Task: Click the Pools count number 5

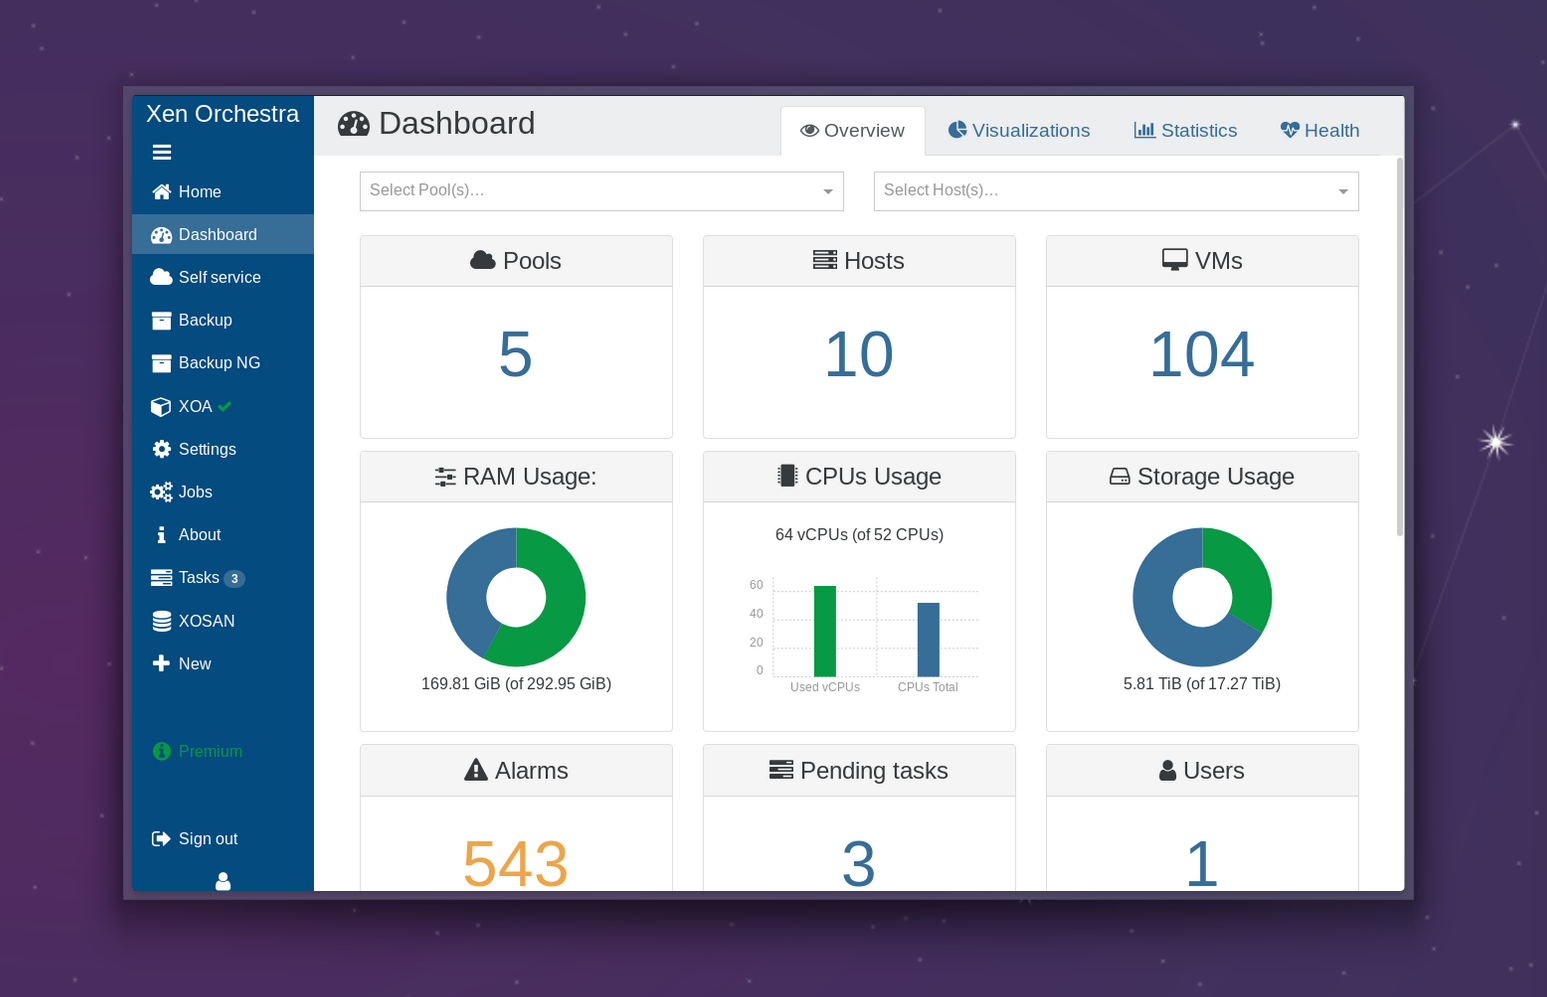Action: 515,355
